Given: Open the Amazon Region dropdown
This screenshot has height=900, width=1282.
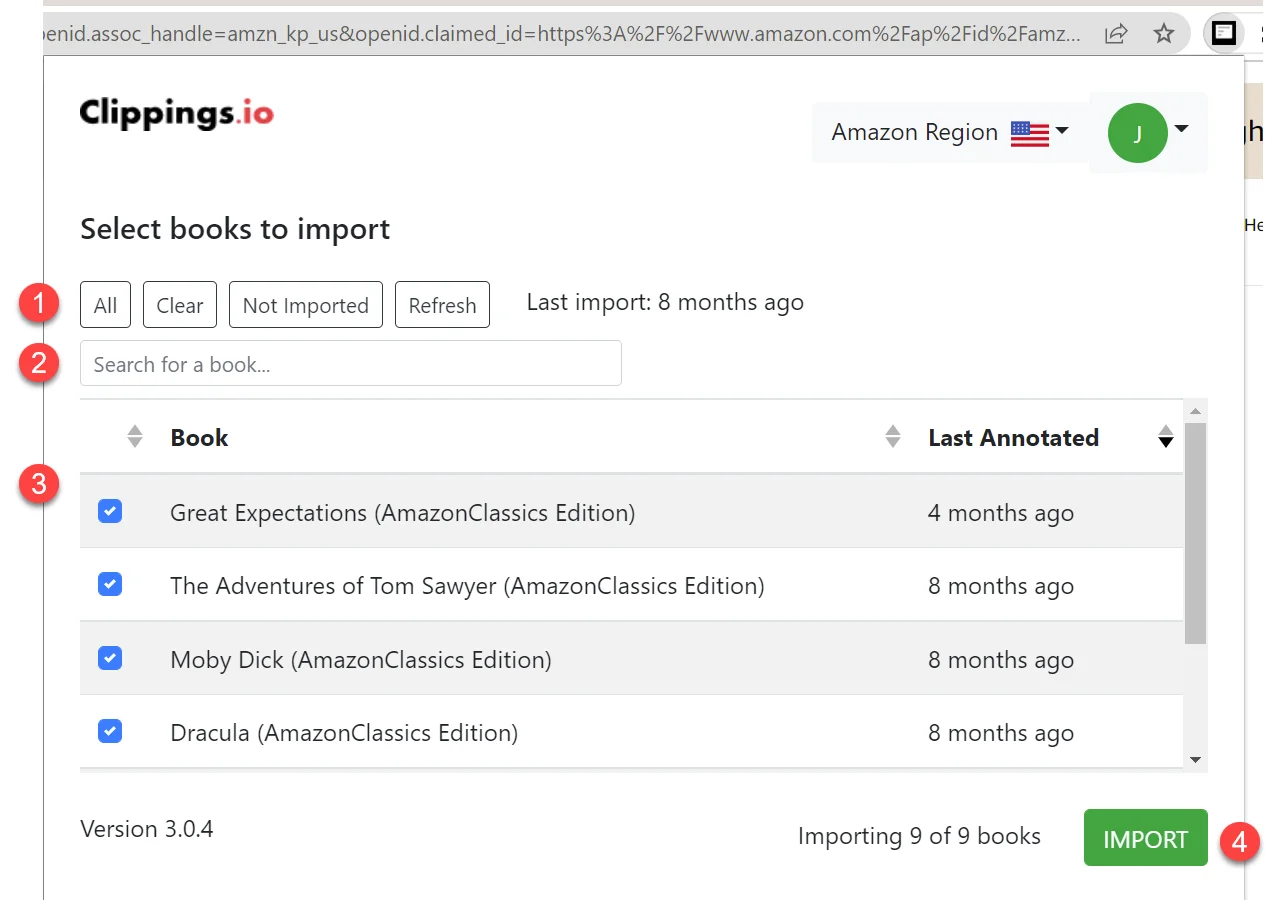Looking at the screenshot, I should [950, 132].
